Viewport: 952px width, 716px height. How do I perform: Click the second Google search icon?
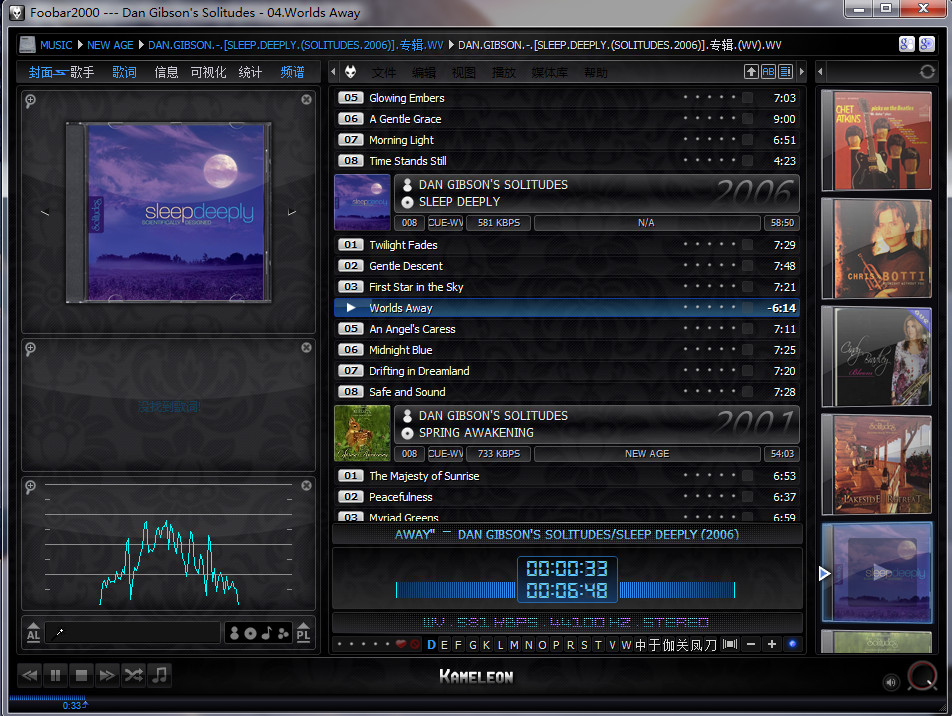(926, 44)
